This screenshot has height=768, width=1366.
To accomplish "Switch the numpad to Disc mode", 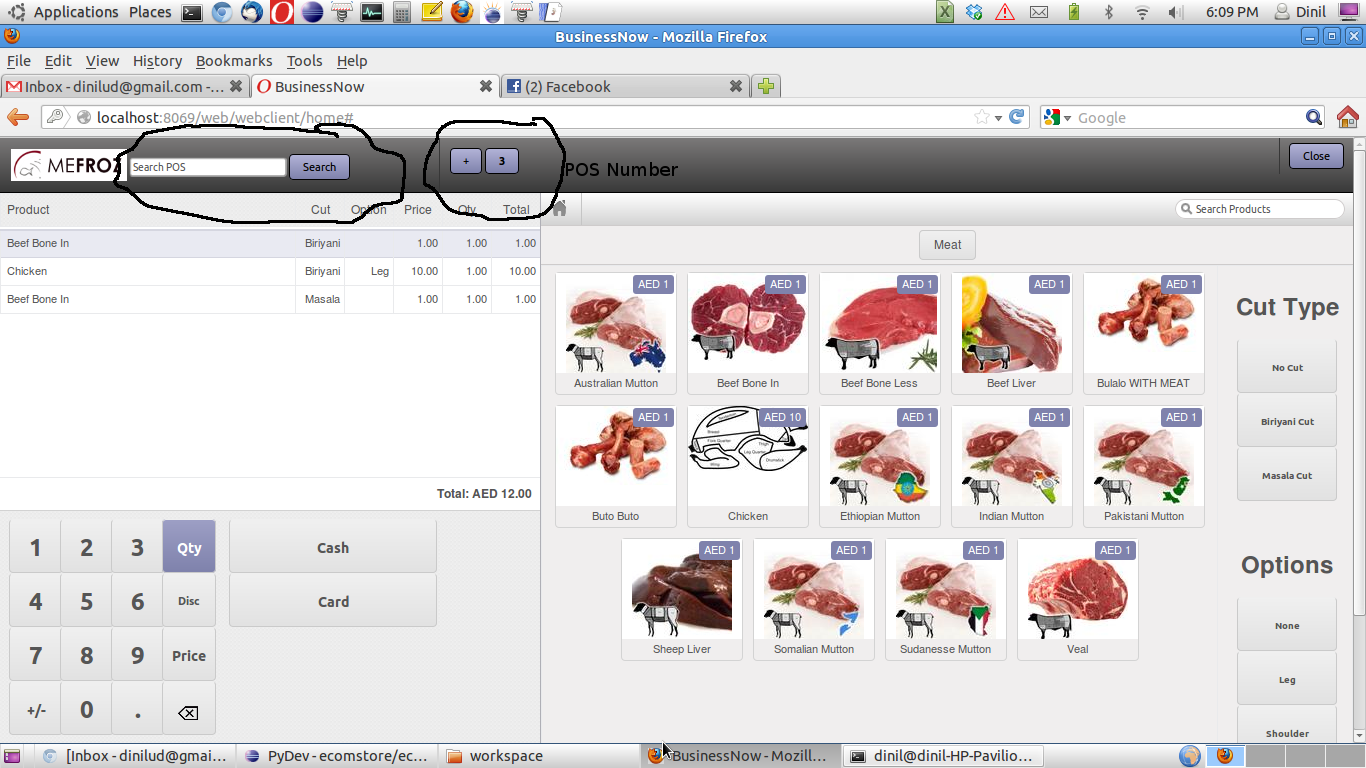I will click(189, 601).
